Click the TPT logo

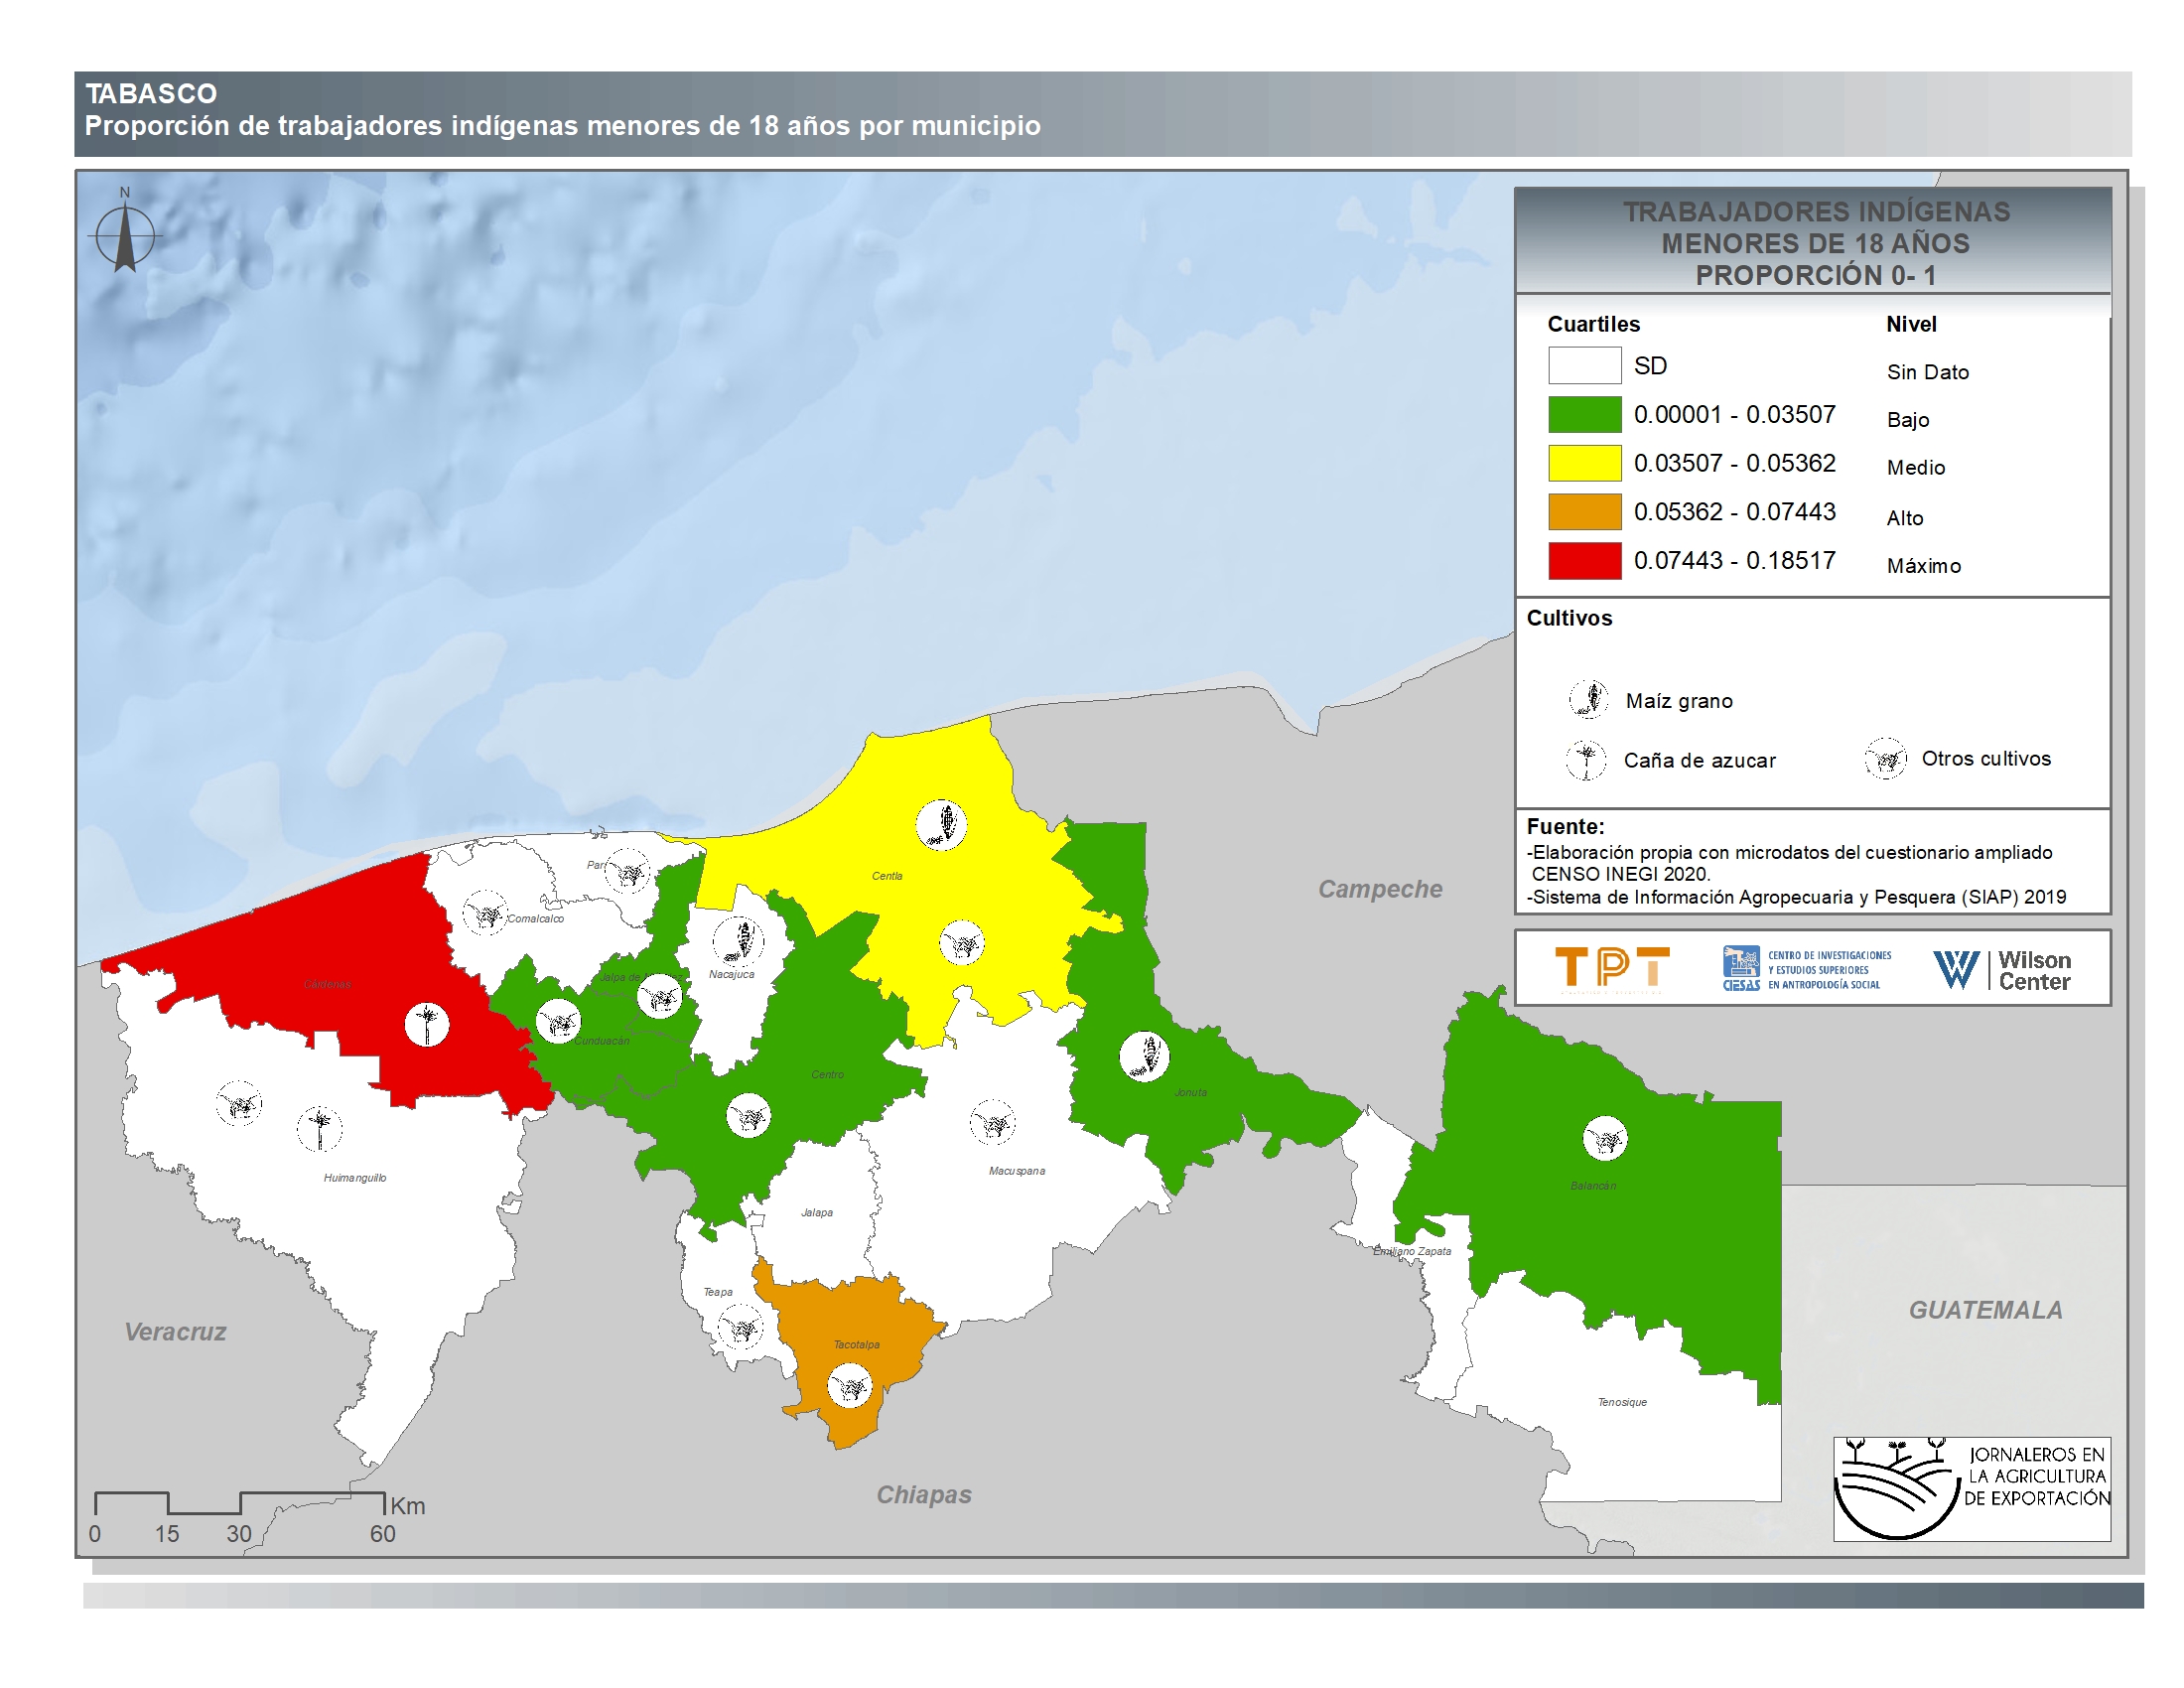[x=1612, y=968]
